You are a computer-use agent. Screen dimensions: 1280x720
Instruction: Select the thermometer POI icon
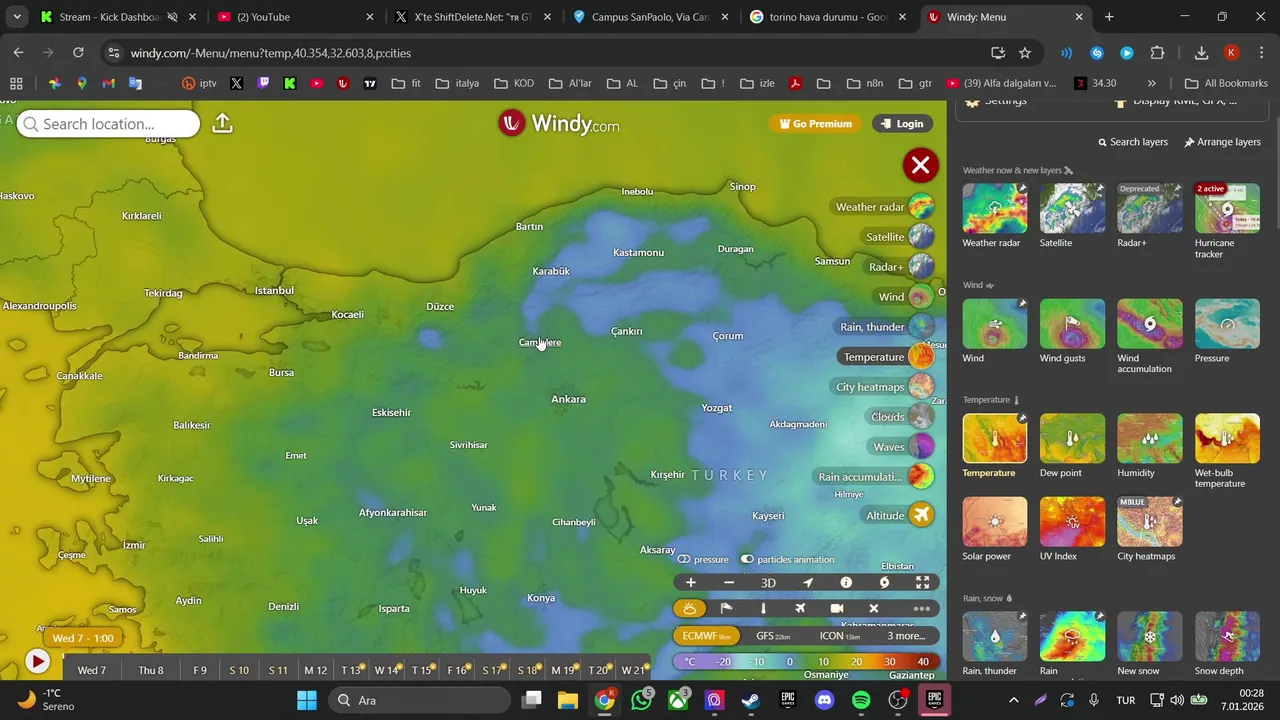coord(763,608)
